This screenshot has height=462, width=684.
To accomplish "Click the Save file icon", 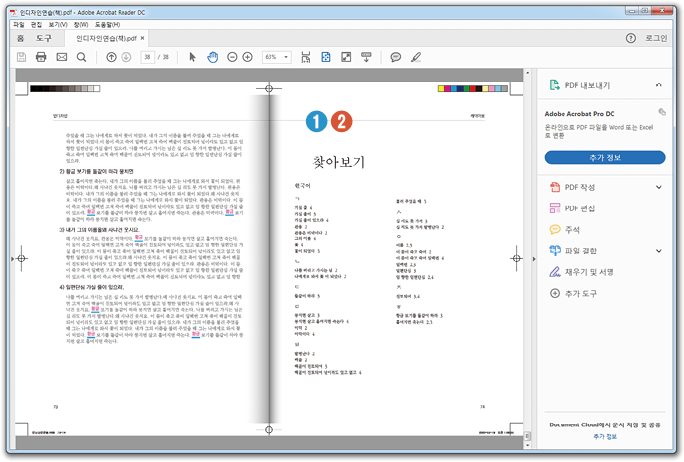I will (x=21, y=57).
